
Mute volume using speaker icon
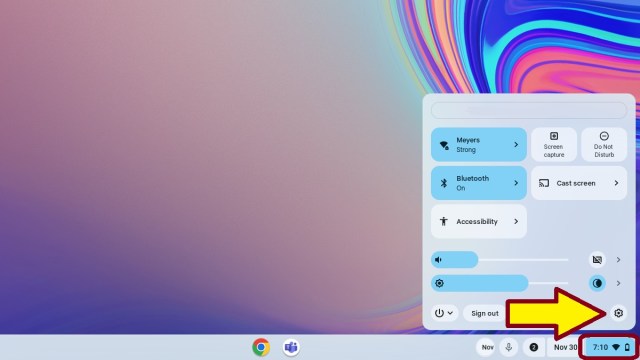tap(438, 260)
